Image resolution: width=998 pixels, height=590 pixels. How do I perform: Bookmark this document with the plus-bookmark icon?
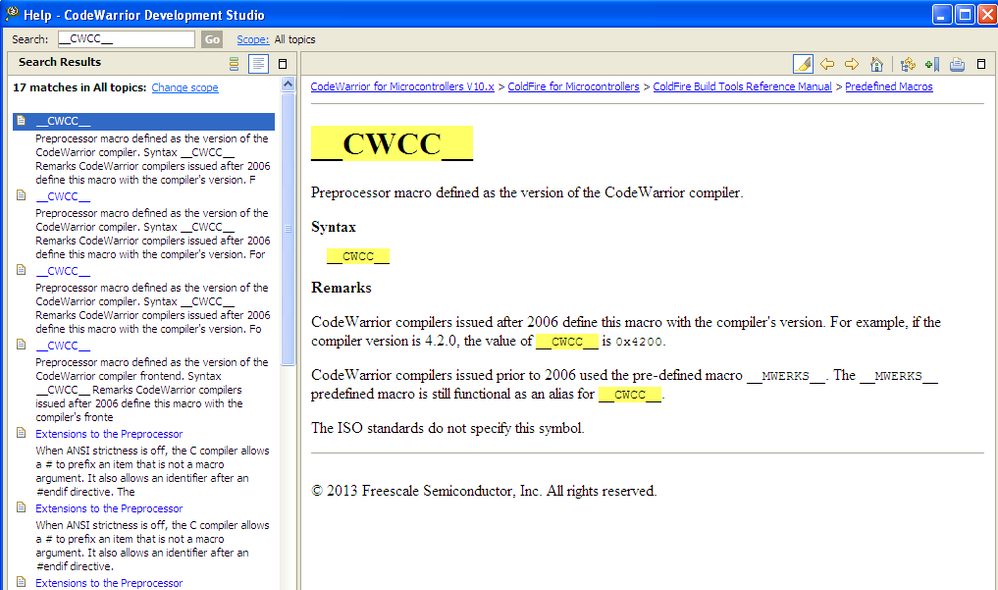932,64
